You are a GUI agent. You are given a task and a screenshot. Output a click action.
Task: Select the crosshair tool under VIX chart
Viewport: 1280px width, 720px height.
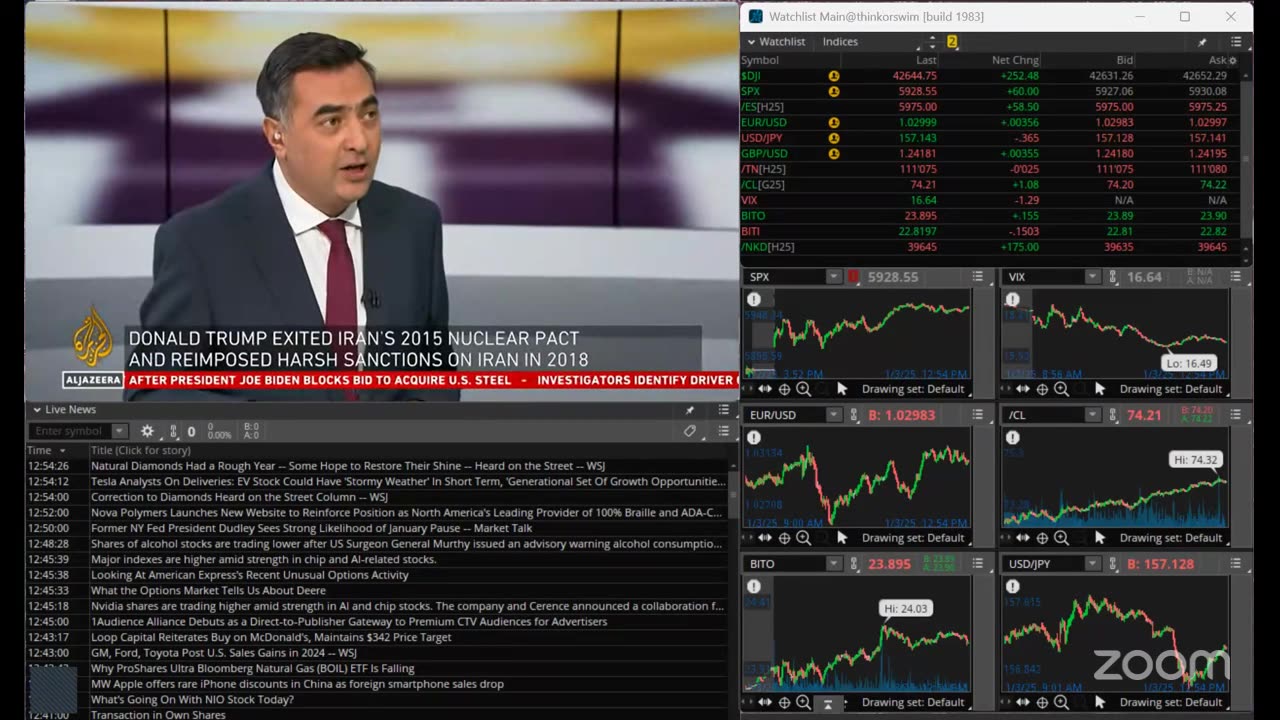pos(1042,389)
